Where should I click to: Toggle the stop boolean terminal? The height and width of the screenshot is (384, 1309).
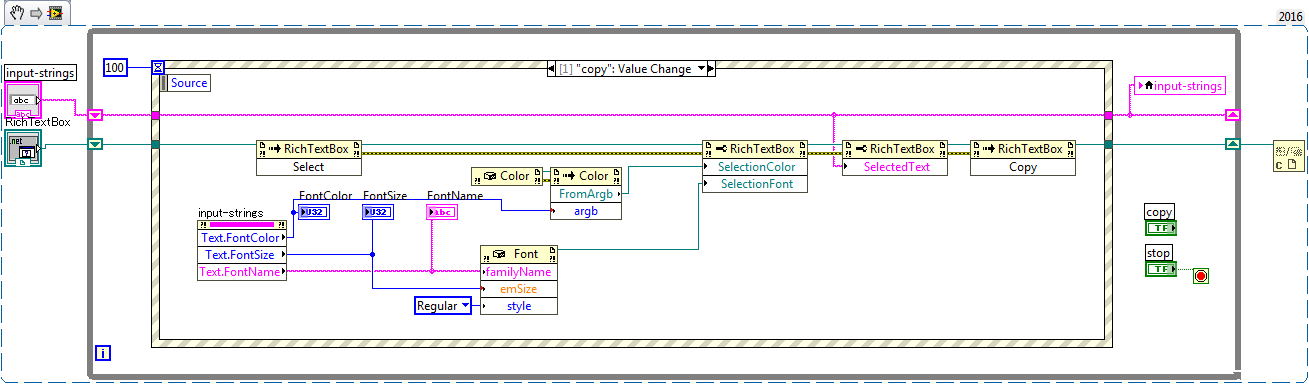[x=1160, y=269]
